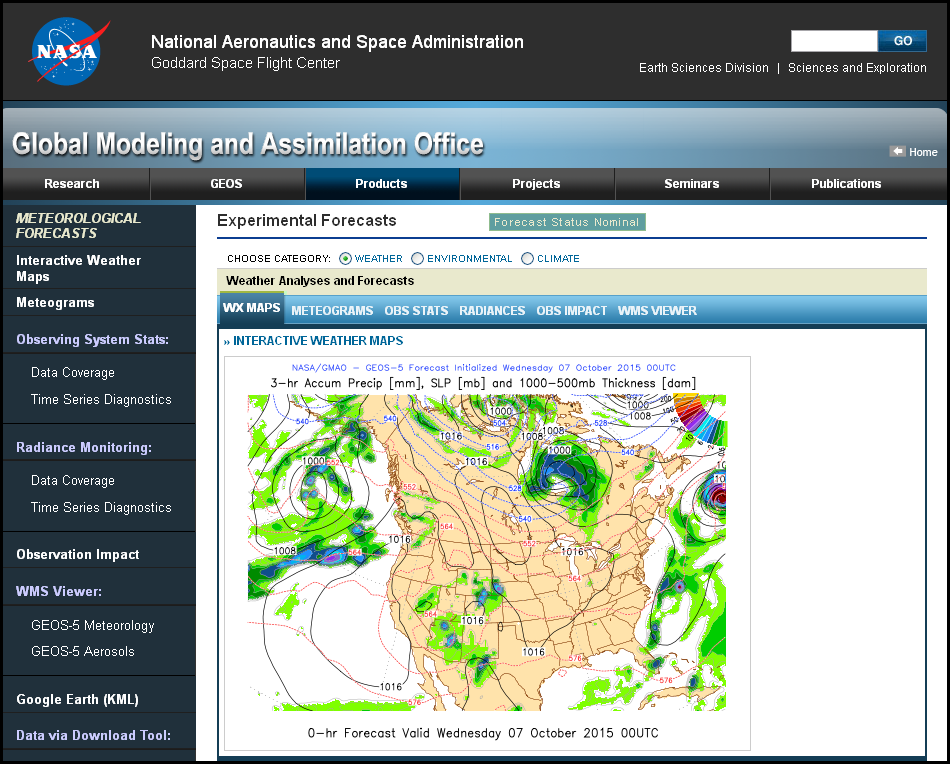Open Meteograms in the sidebar
Image resolution: width=950 pixels, height=764 pixels.
coord(55,302)
